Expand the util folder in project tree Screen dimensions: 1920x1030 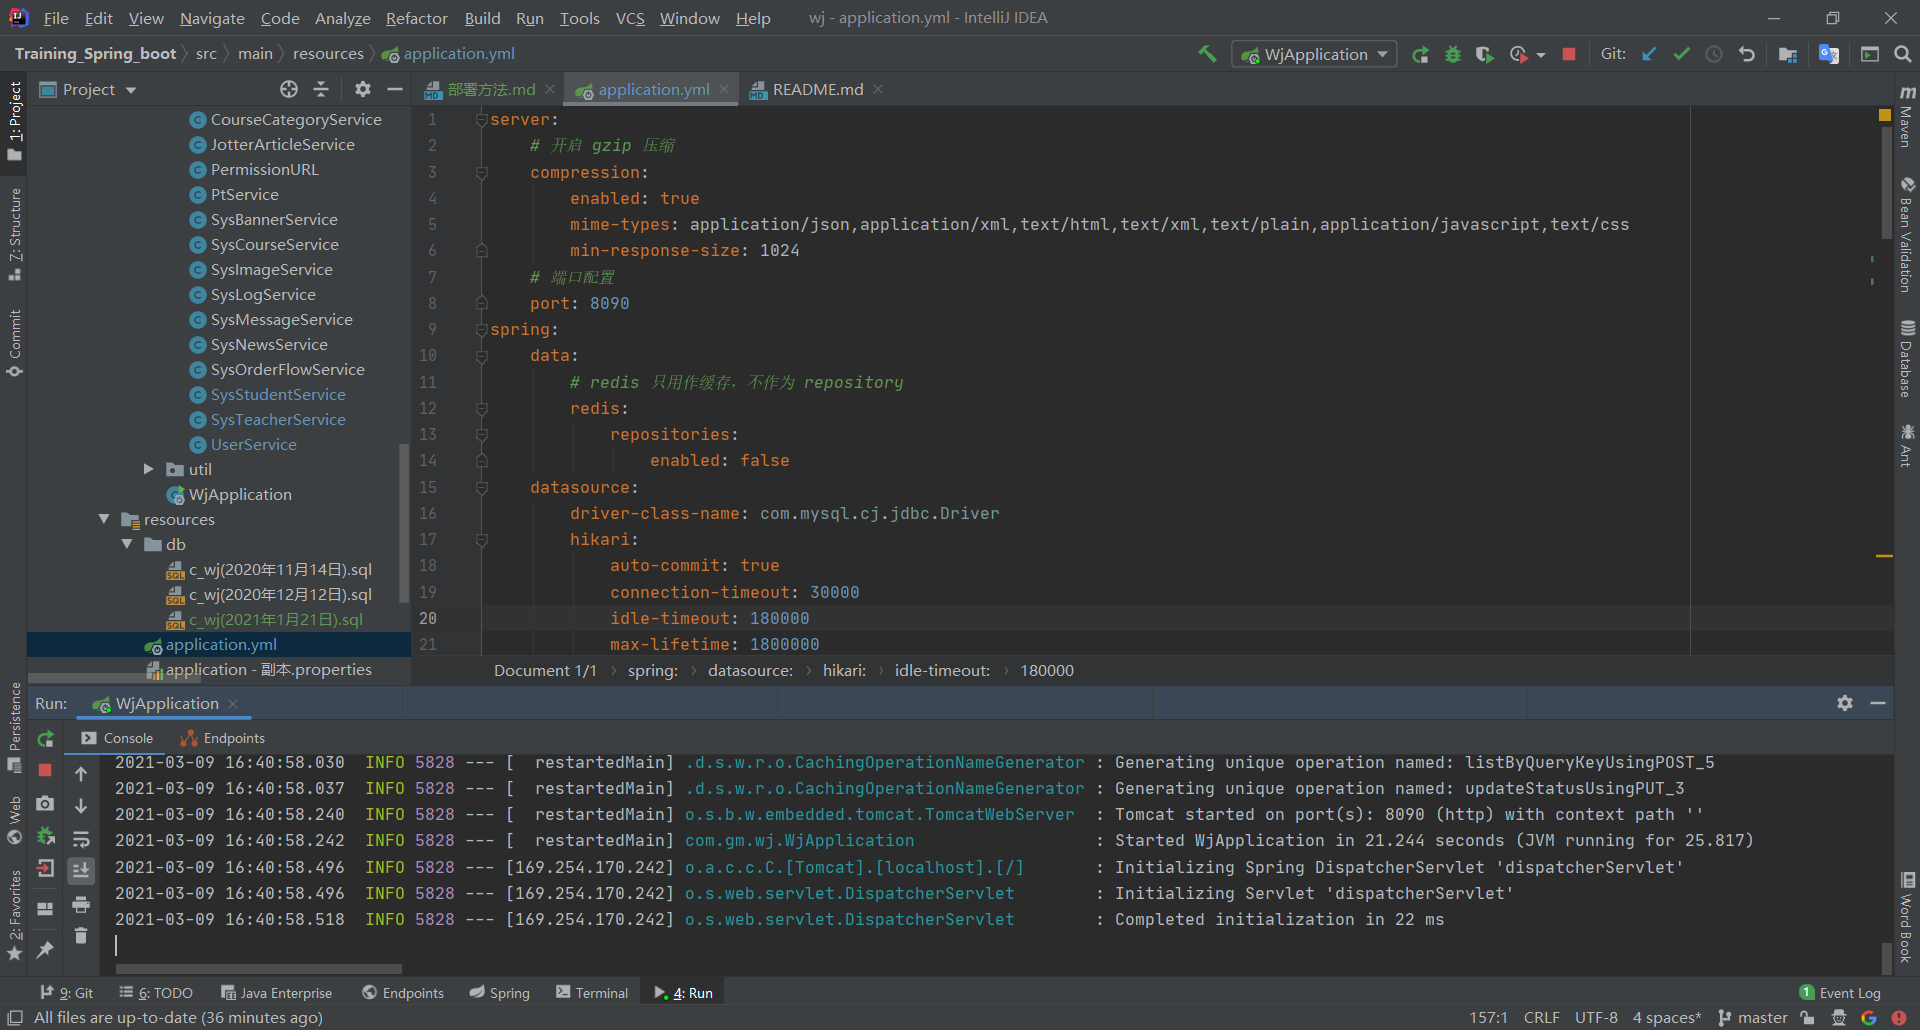(148, 469)
